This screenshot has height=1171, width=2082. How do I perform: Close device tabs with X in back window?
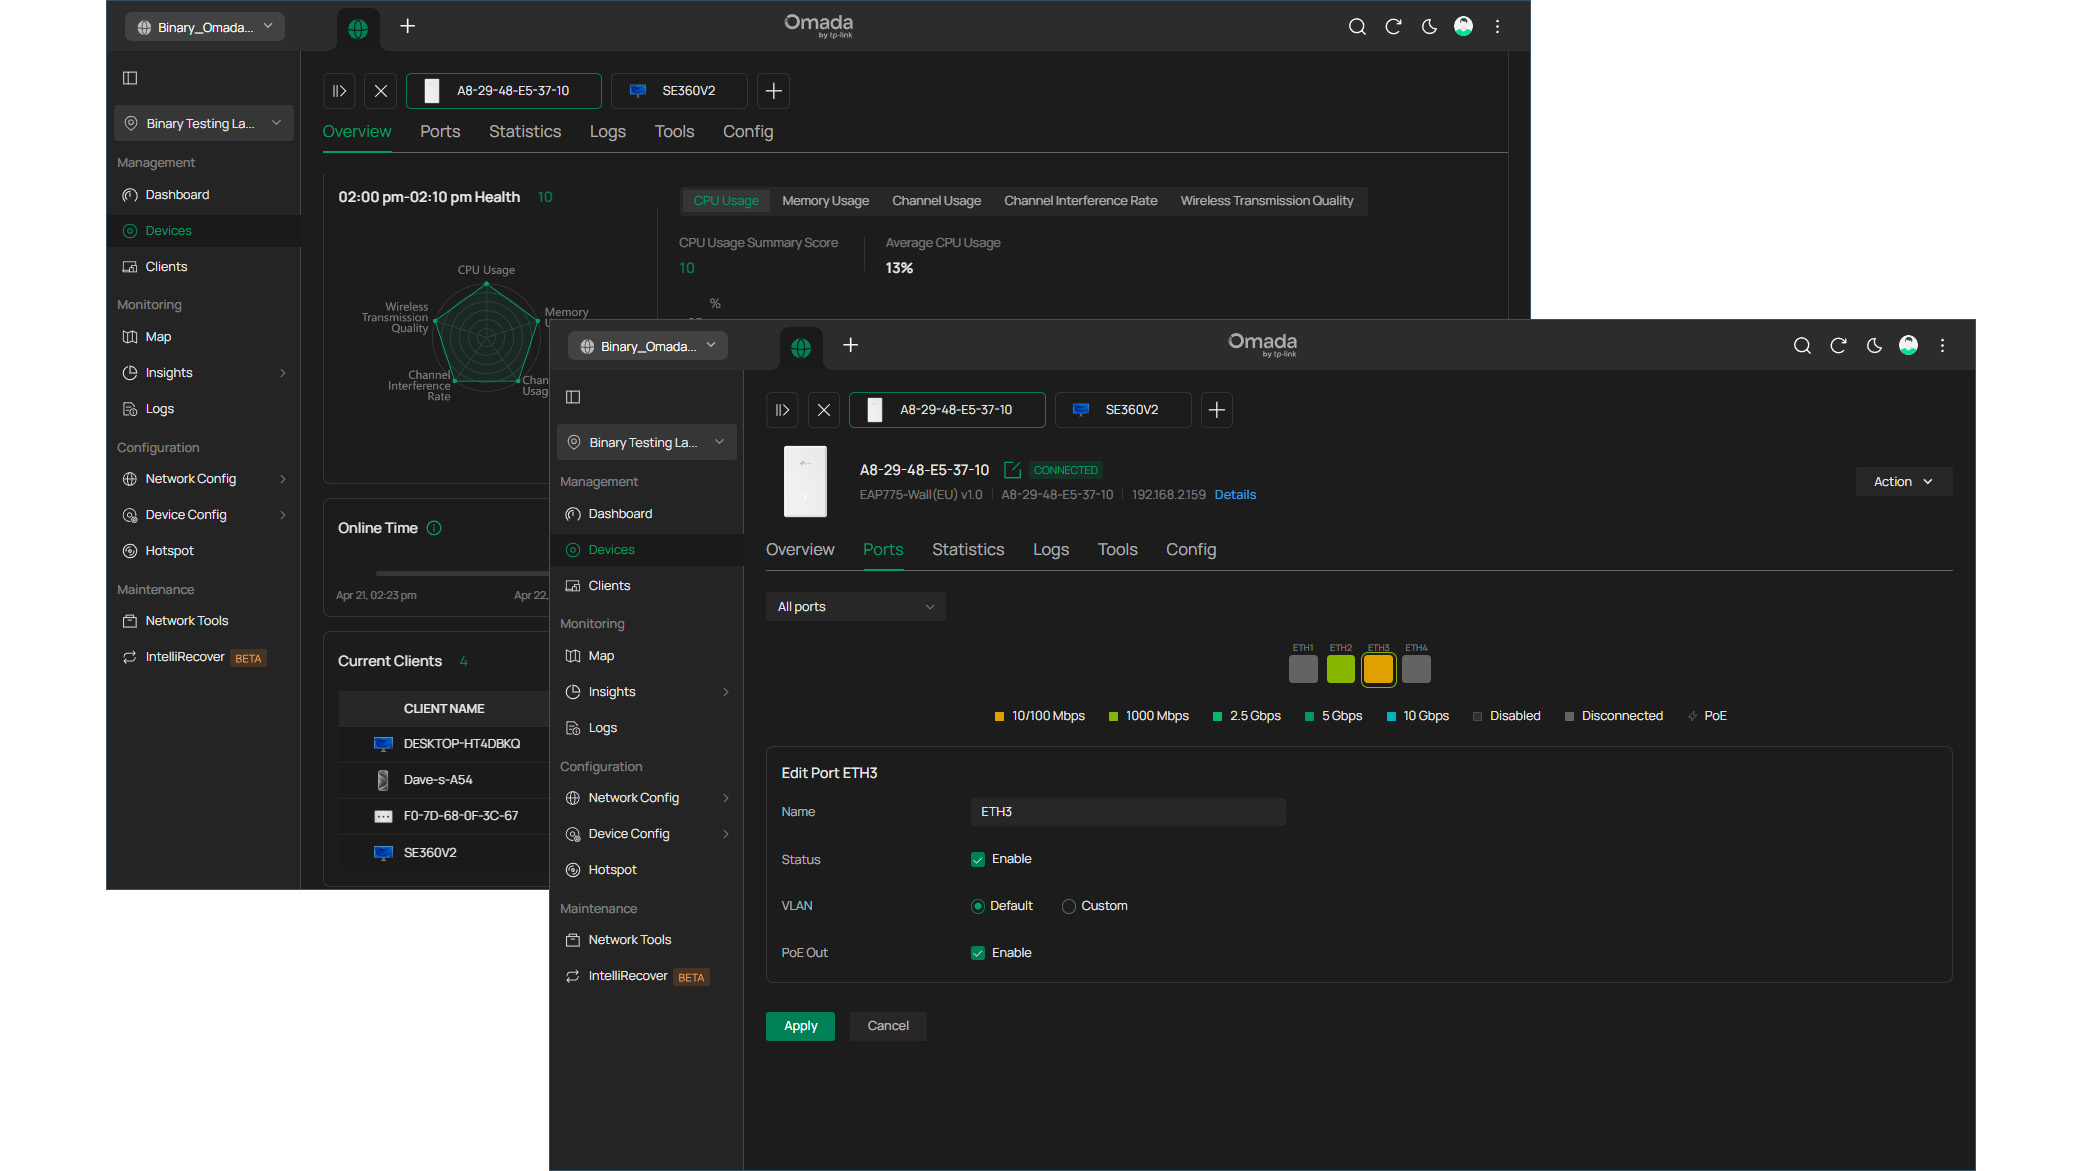pos(381,91)
